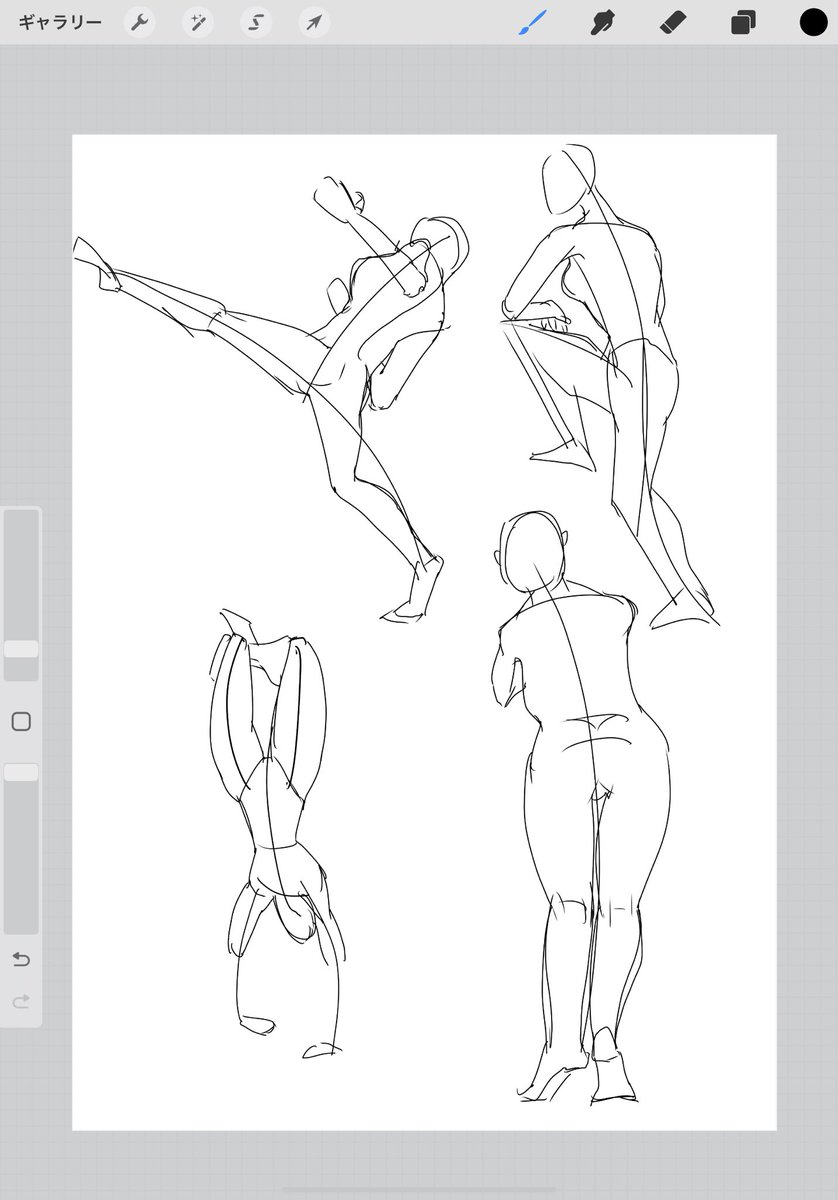Image resolution: width=838 pixels, height=1200 pixels.
Task: Tap the square modify button in sidebar
Action: click(x=21, y=722)
